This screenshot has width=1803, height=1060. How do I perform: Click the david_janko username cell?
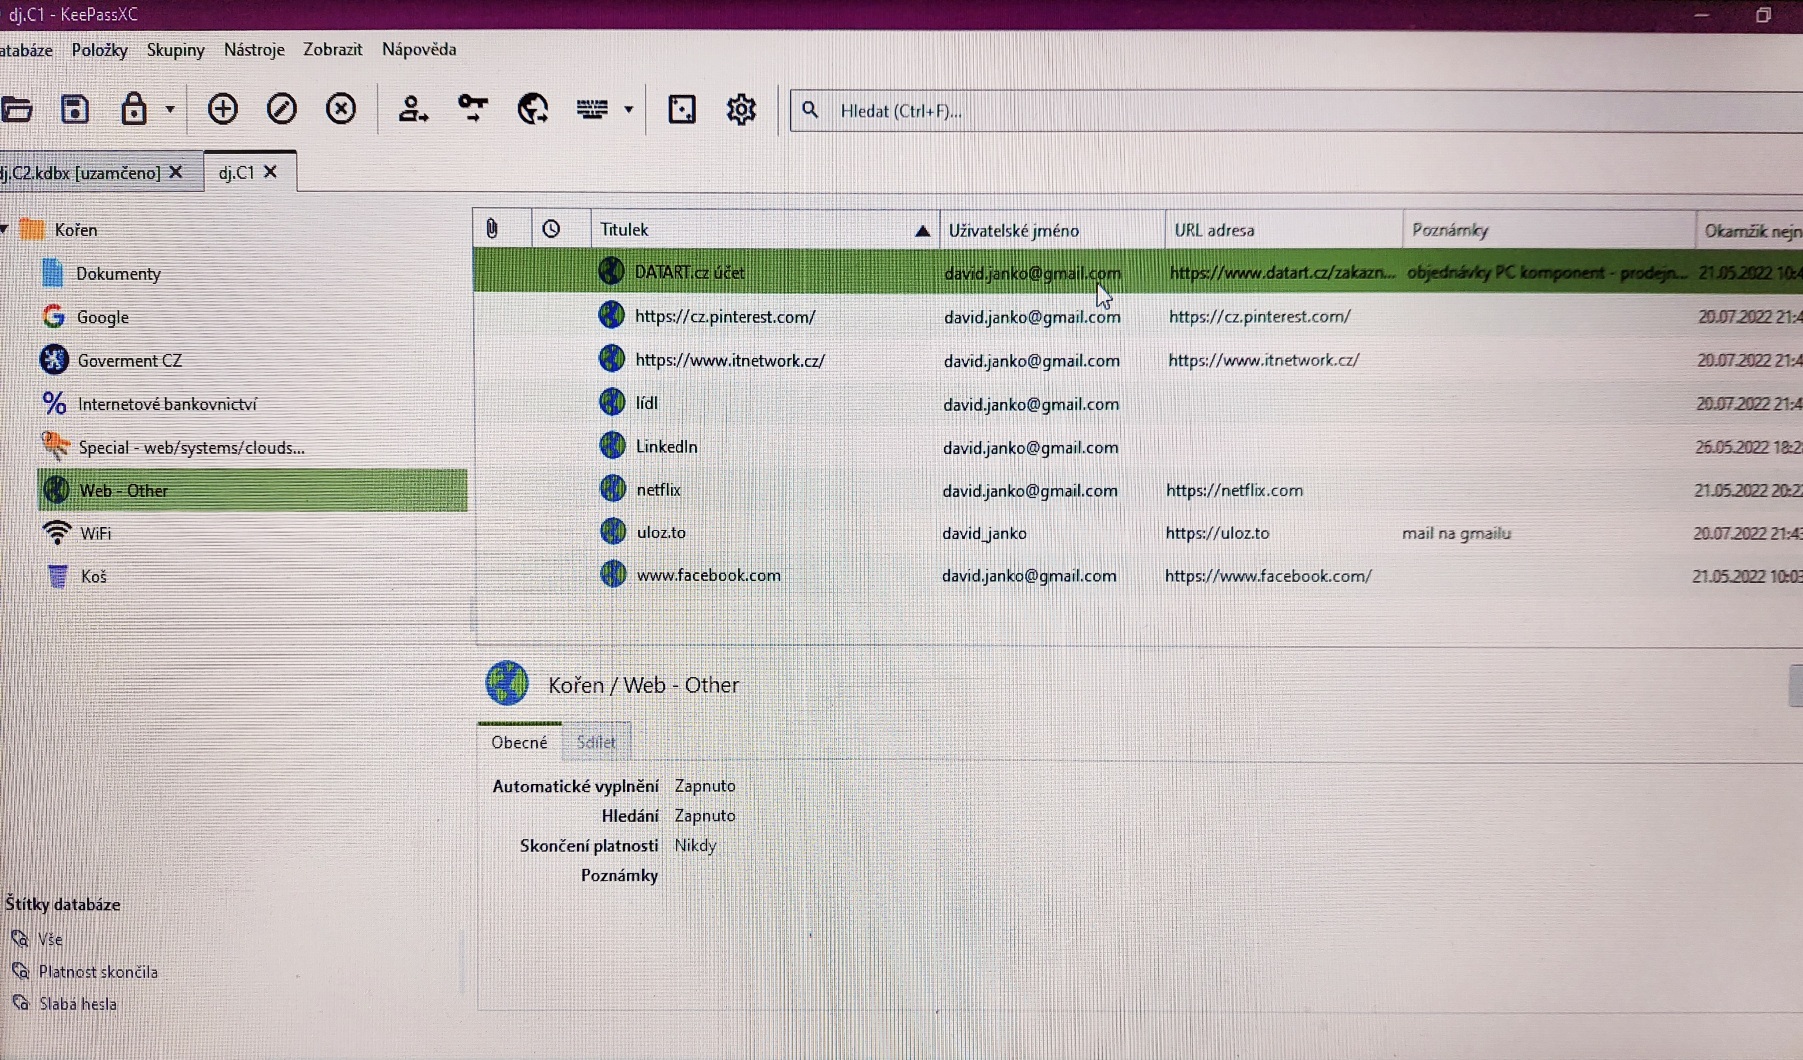pyautogui.click(x=984, y=534)
